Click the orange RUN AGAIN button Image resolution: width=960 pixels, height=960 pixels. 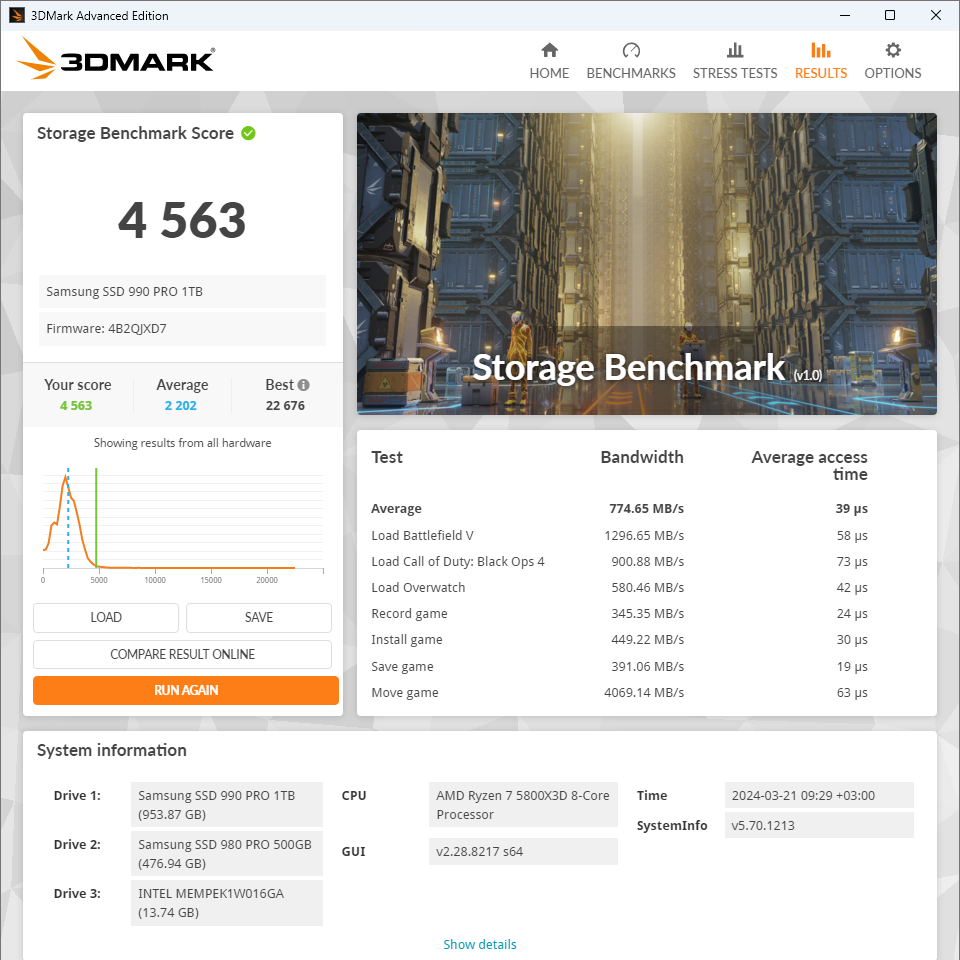(186, 690)
